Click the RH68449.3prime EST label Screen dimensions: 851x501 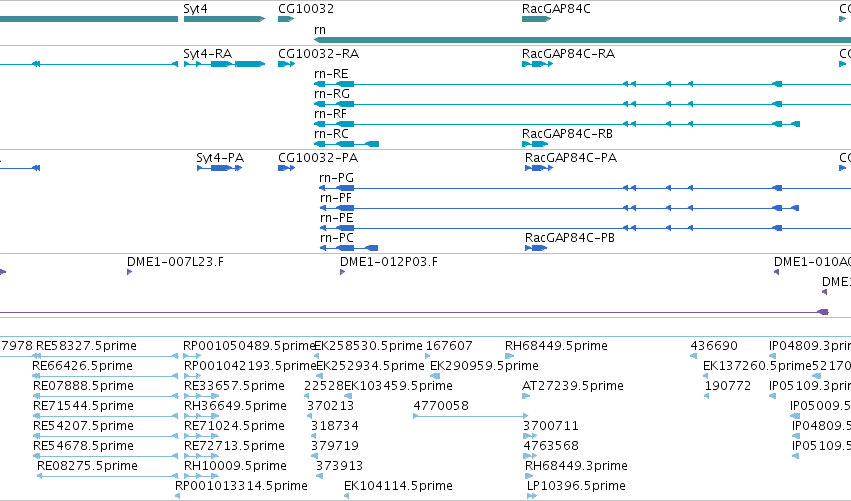coord(576,467)
